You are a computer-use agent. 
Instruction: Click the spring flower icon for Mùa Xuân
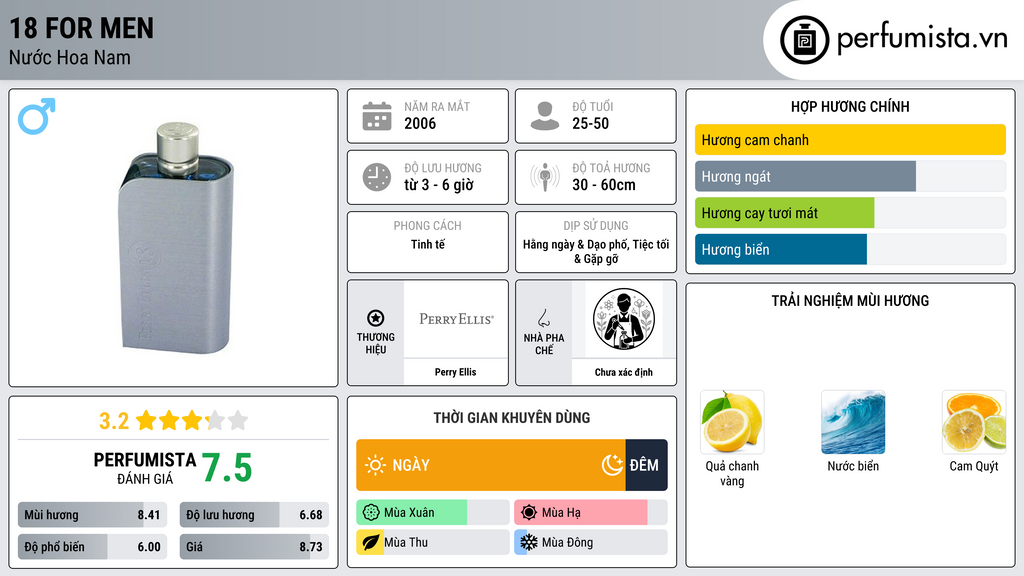pos(371,513)
